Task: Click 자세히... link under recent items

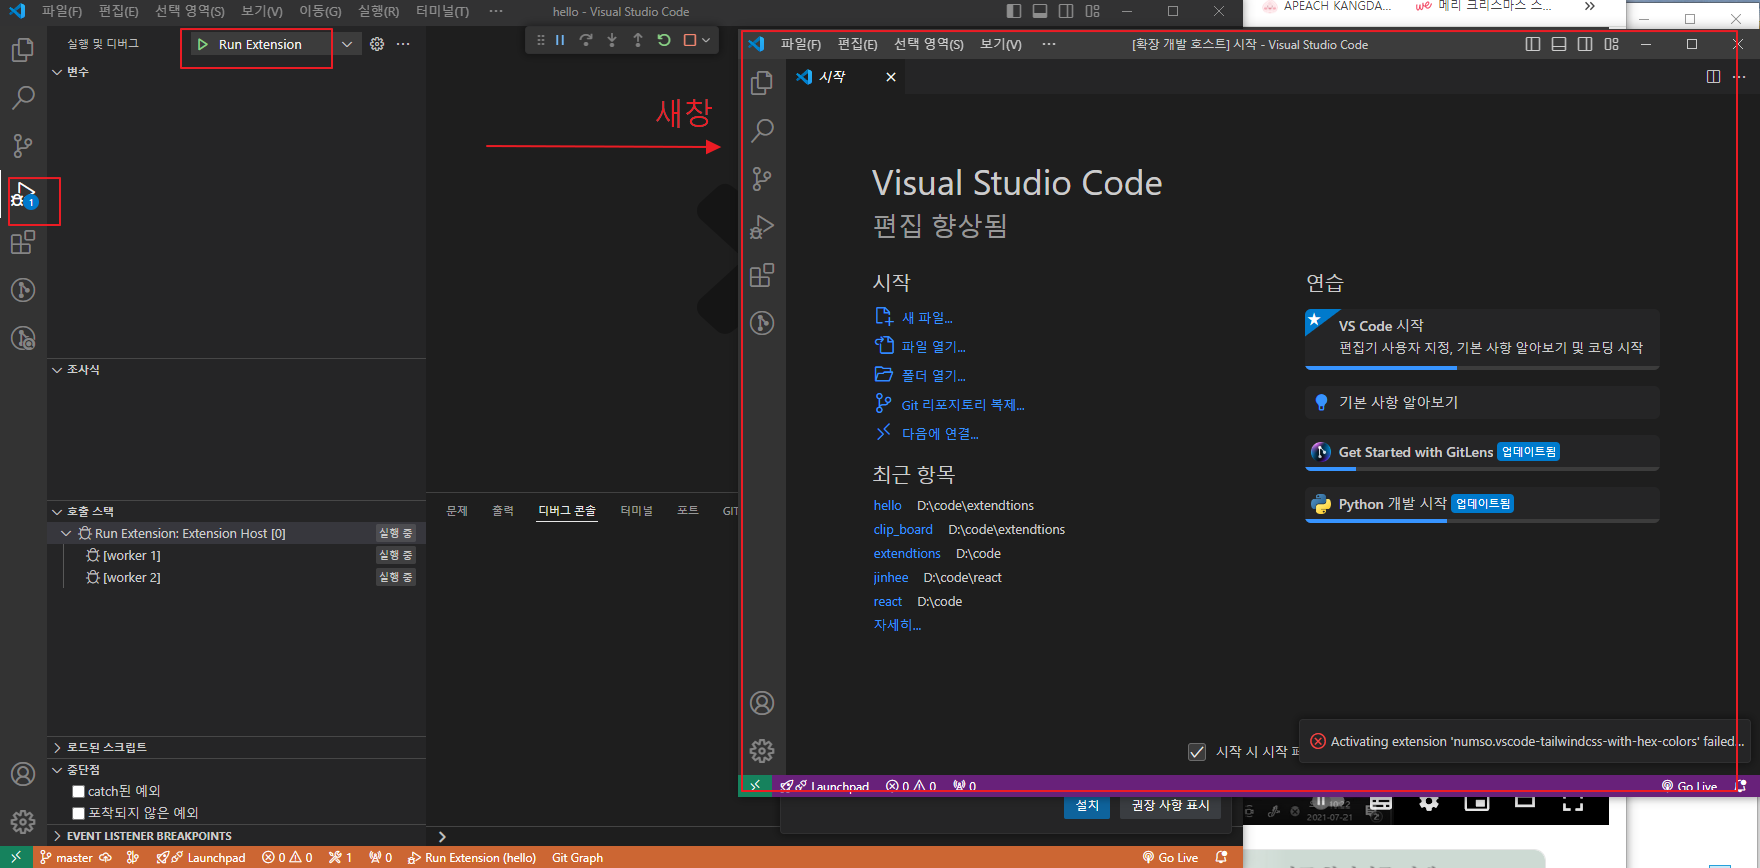Action: (x=897, y=625)
